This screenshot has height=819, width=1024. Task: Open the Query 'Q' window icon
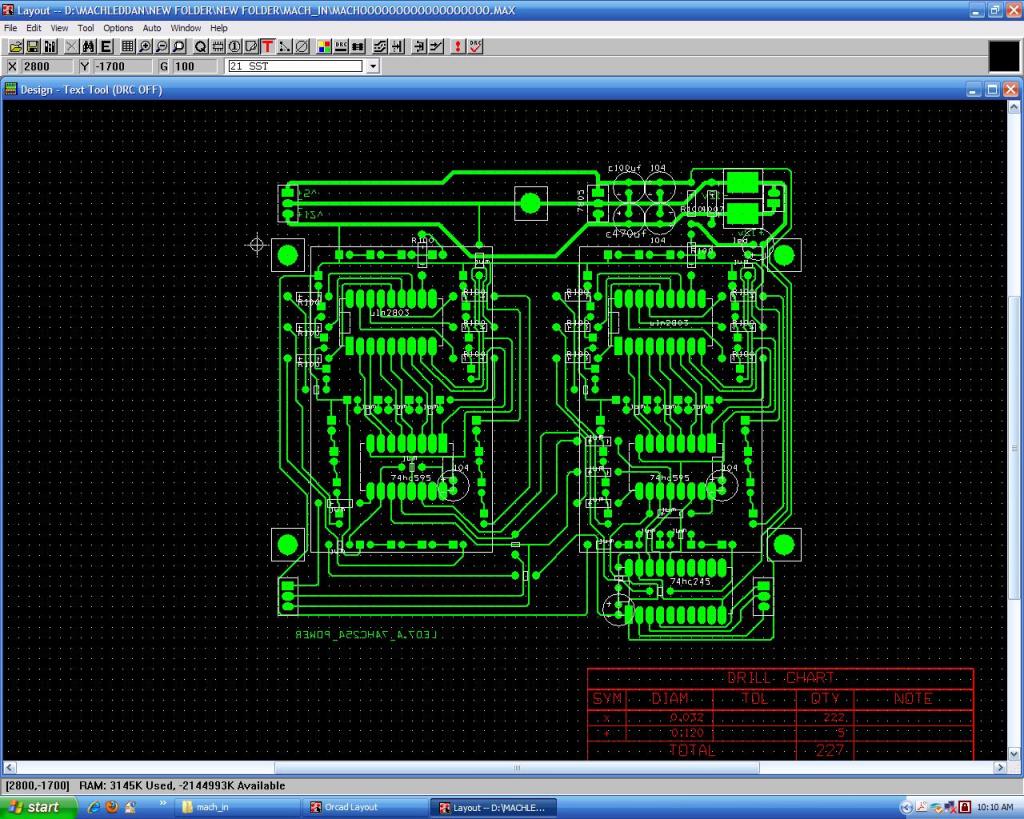(x=200, y=46)
